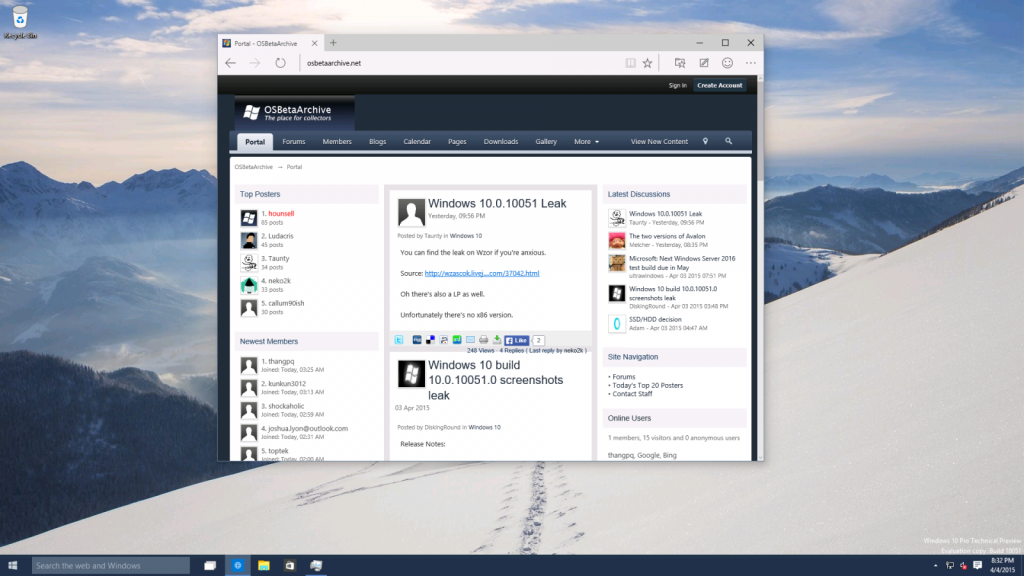Reload the page with the refresh icon

[x=280, y=63]
